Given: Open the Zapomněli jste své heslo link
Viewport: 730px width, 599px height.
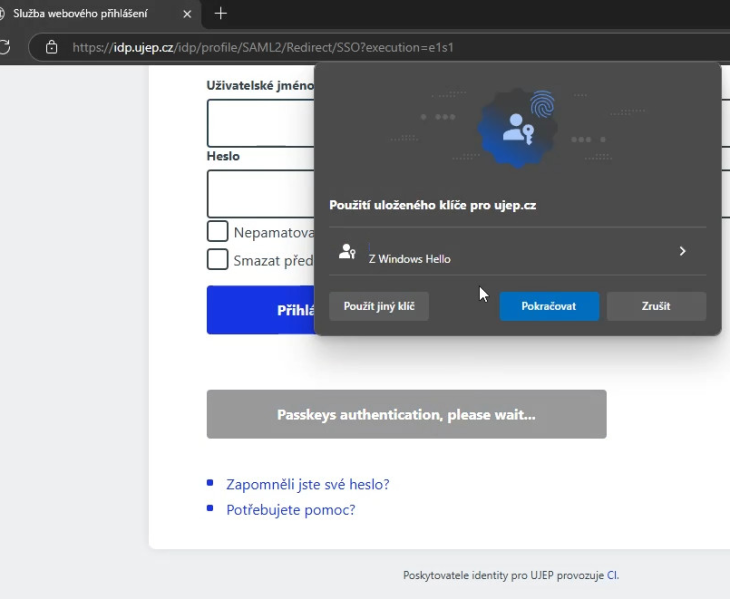Looking at the screenshot, I should tap(307, 484).
